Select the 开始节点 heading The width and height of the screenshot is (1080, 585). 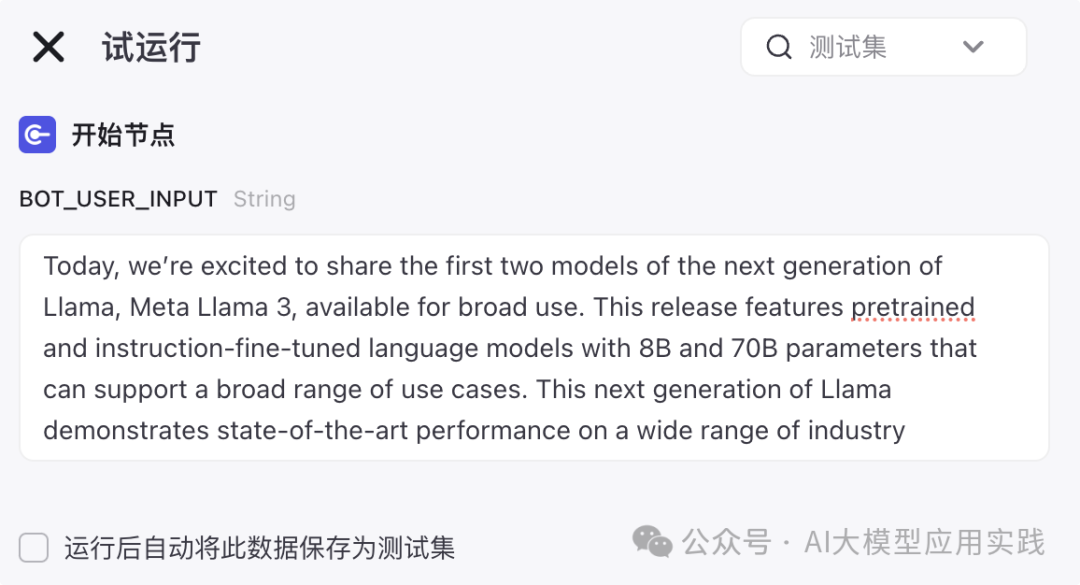(123, 135)
